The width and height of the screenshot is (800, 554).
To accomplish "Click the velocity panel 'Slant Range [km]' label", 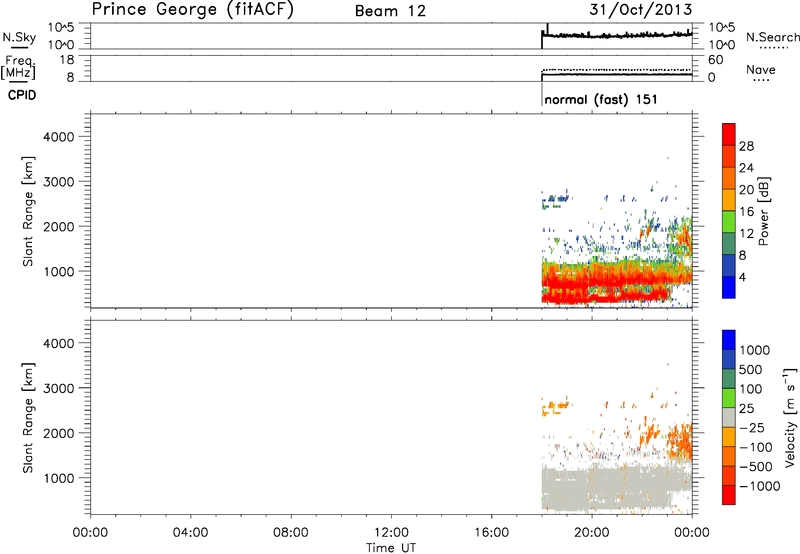I will click(x=28, y=418).
